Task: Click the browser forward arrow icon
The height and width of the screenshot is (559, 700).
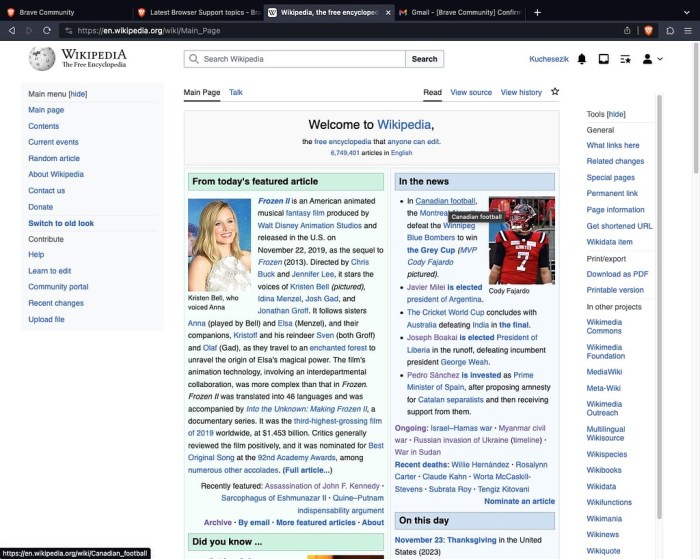Action: click(x=29, y=31)
